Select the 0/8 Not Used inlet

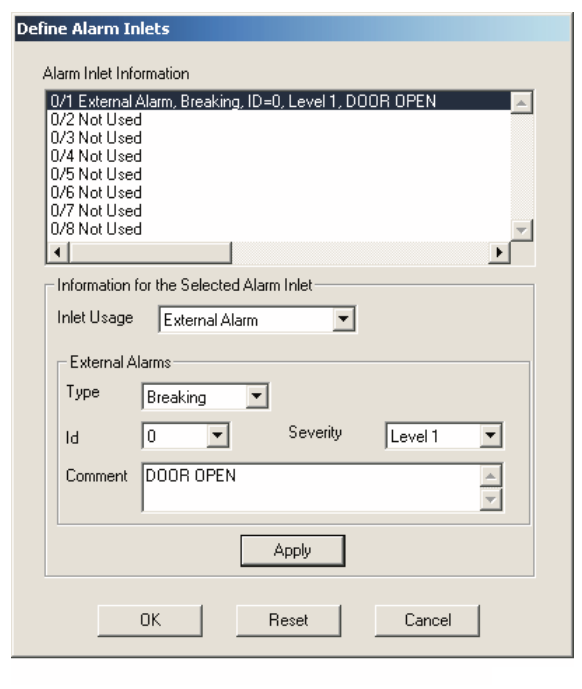tap(279, 229)
